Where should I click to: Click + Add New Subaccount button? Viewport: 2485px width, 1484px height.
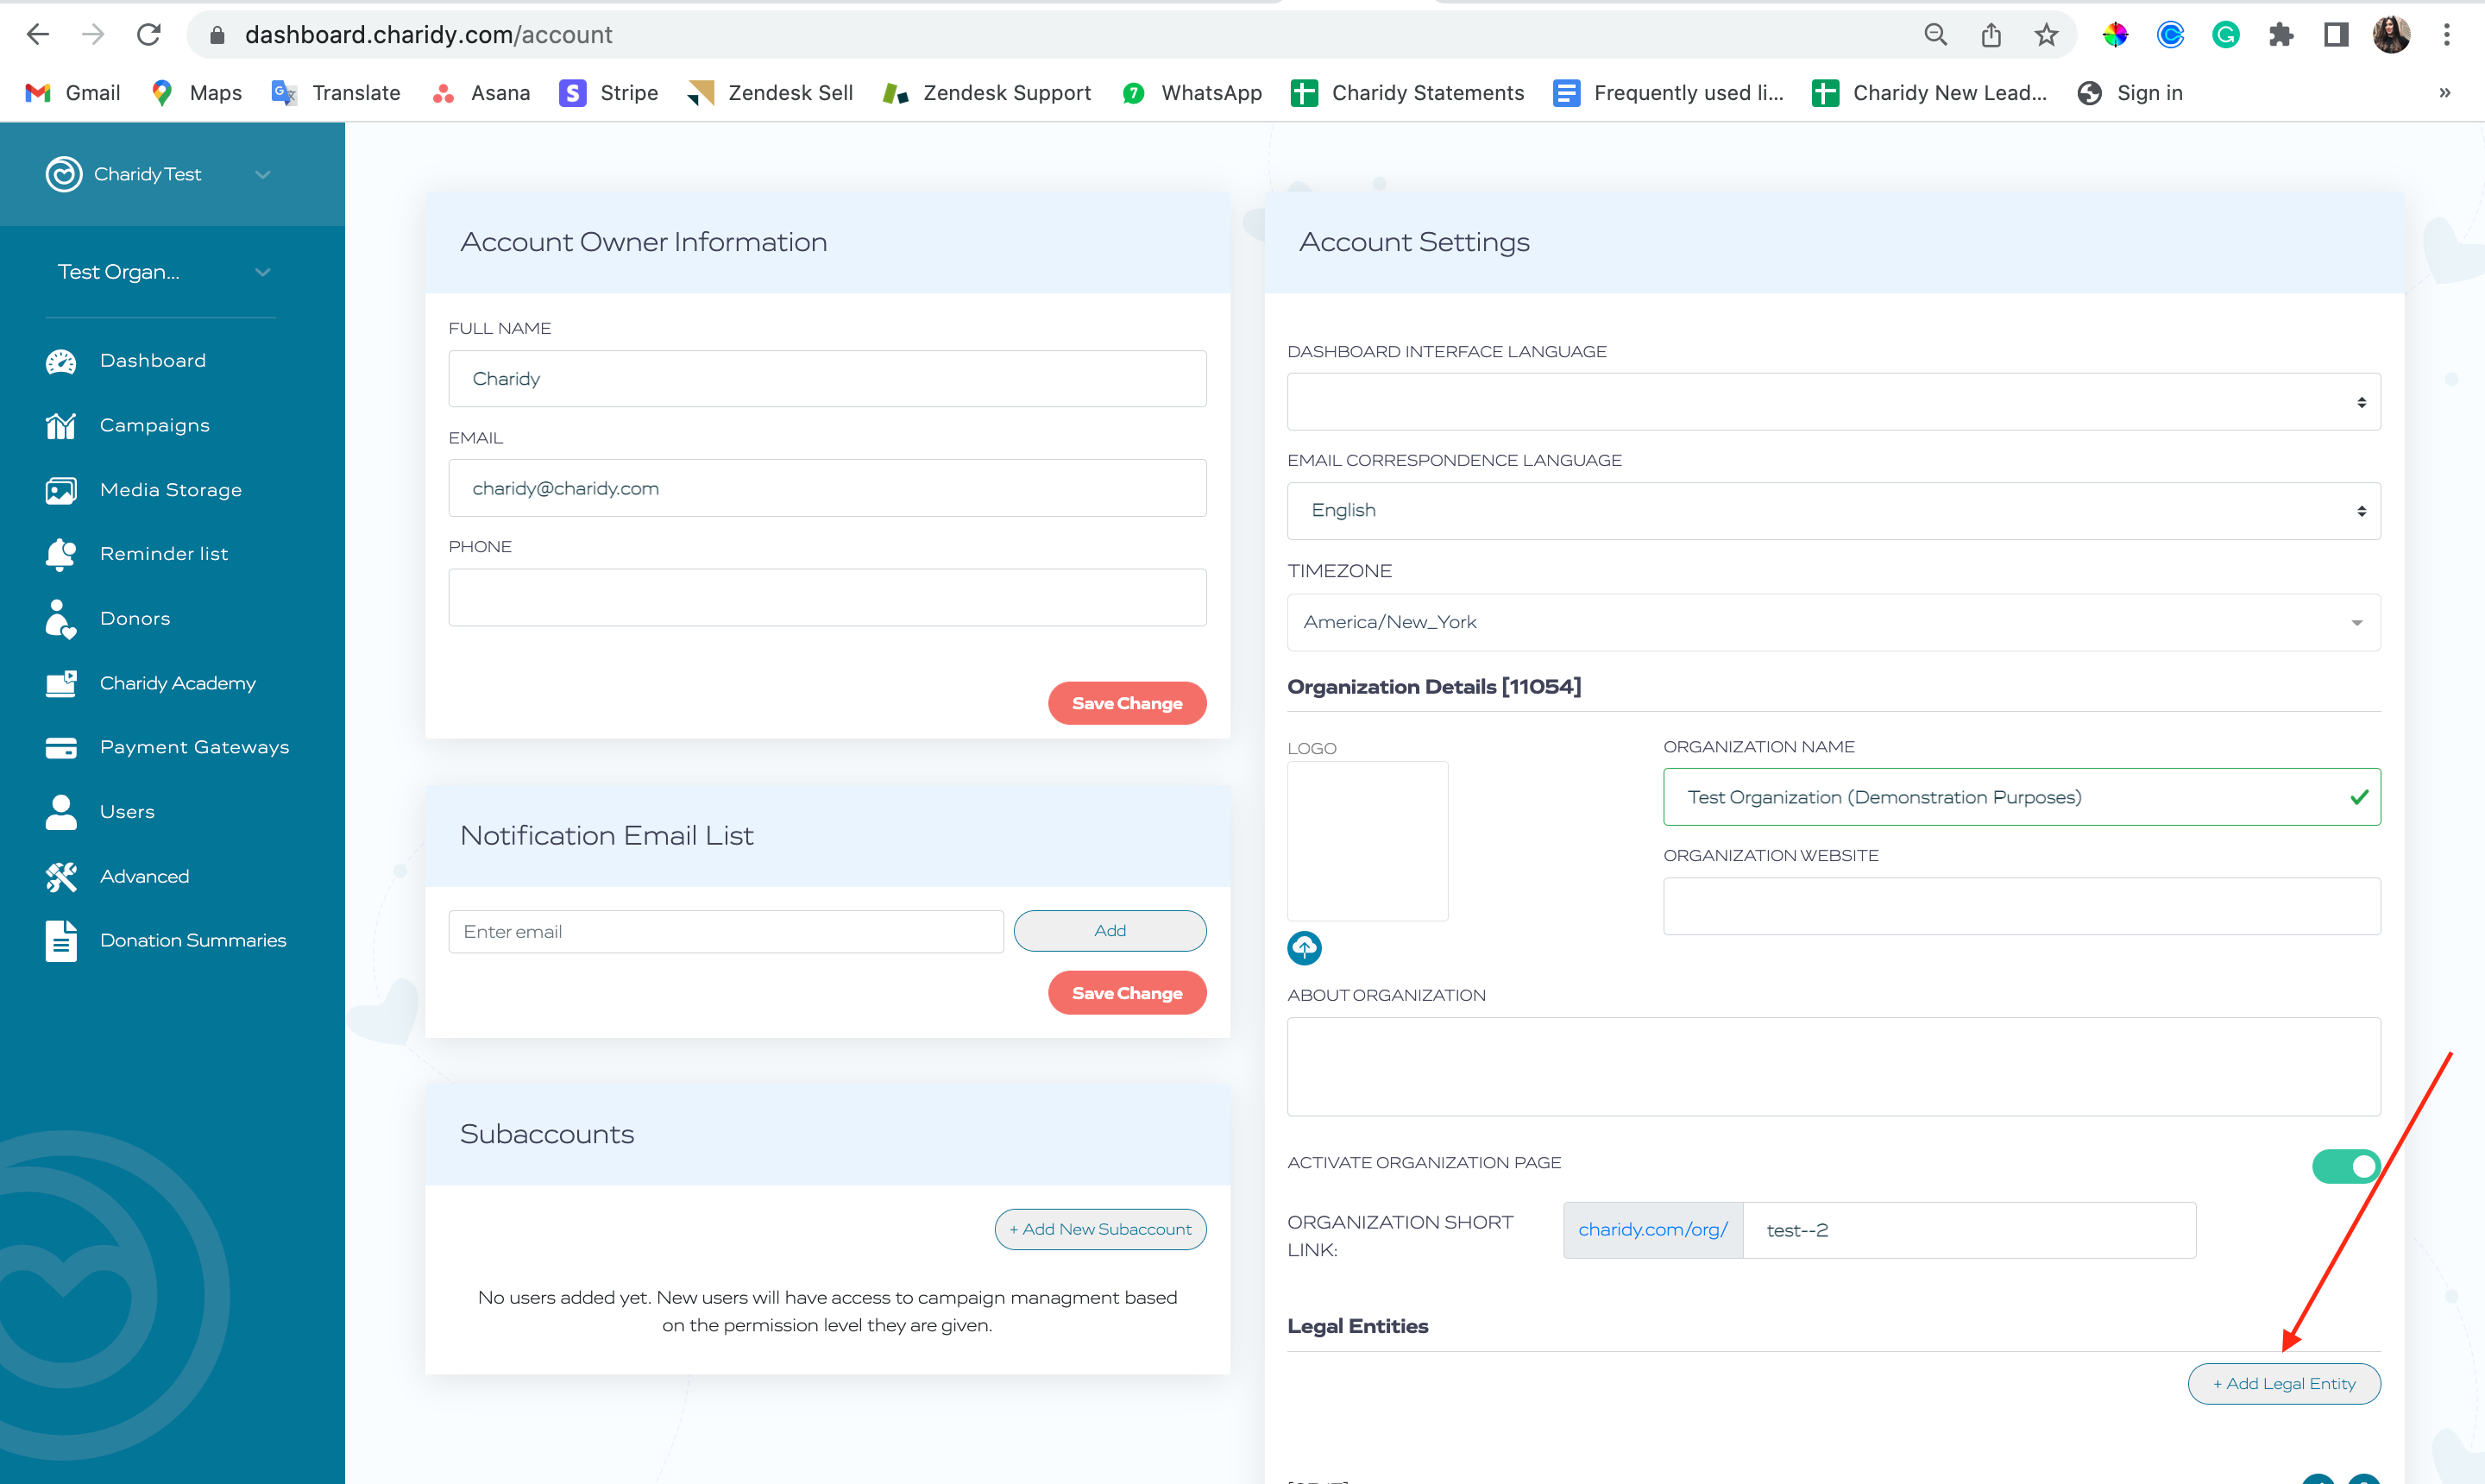1100,1229
